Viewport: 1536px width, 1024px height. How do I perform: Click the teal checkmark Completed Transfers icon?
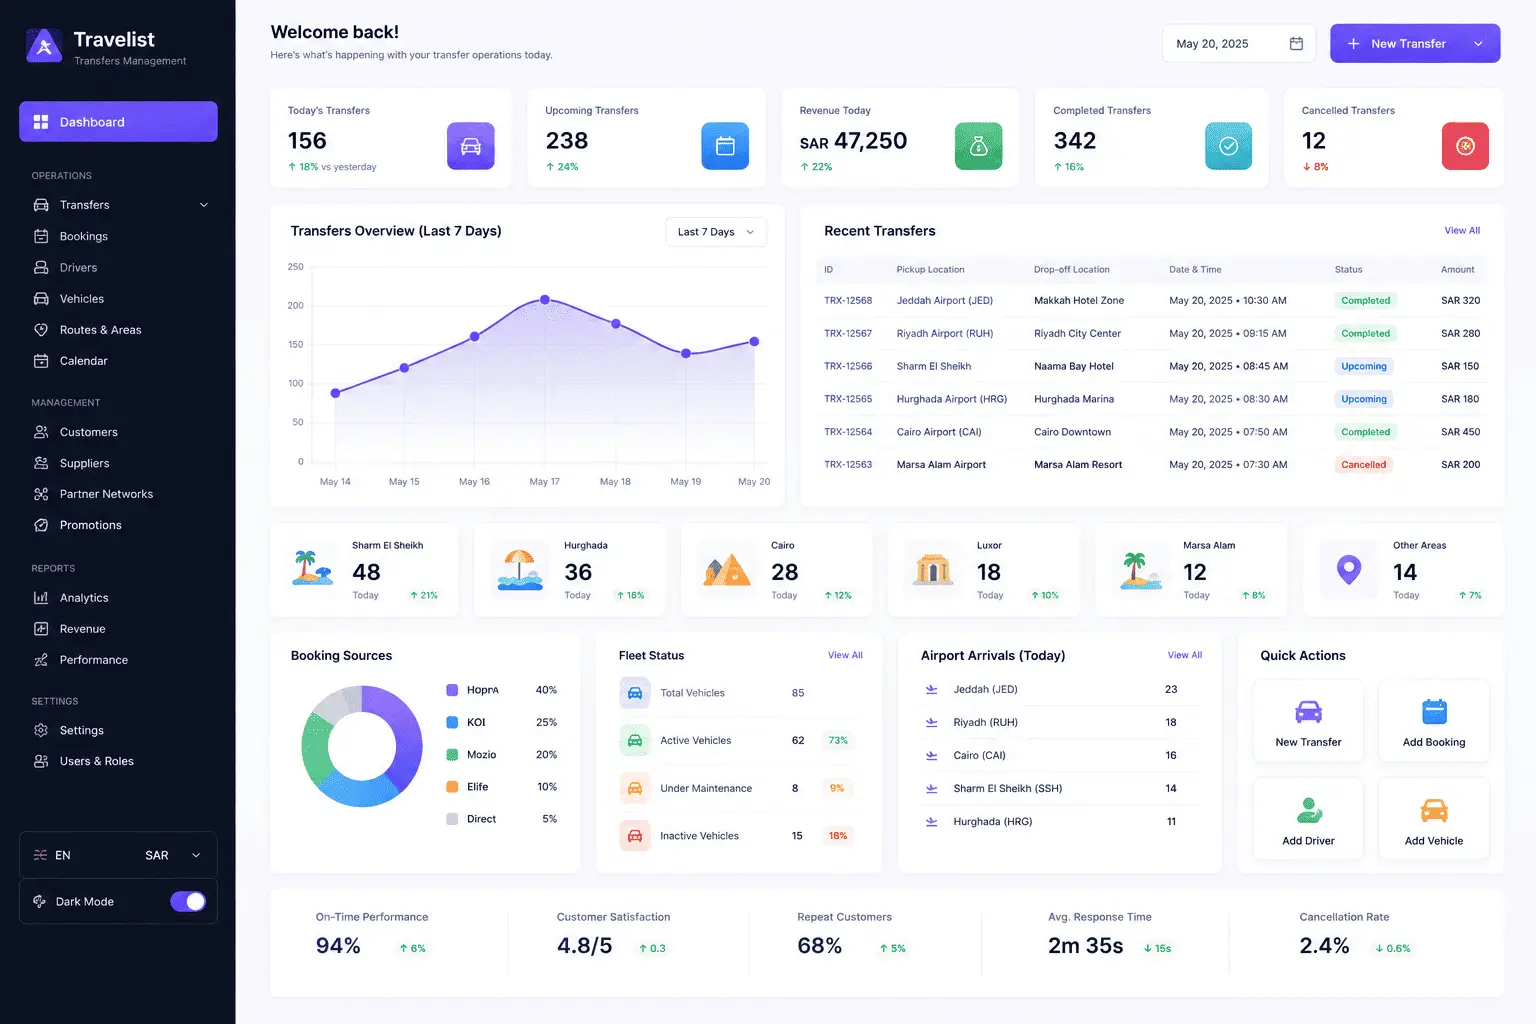coord(1229,146)
